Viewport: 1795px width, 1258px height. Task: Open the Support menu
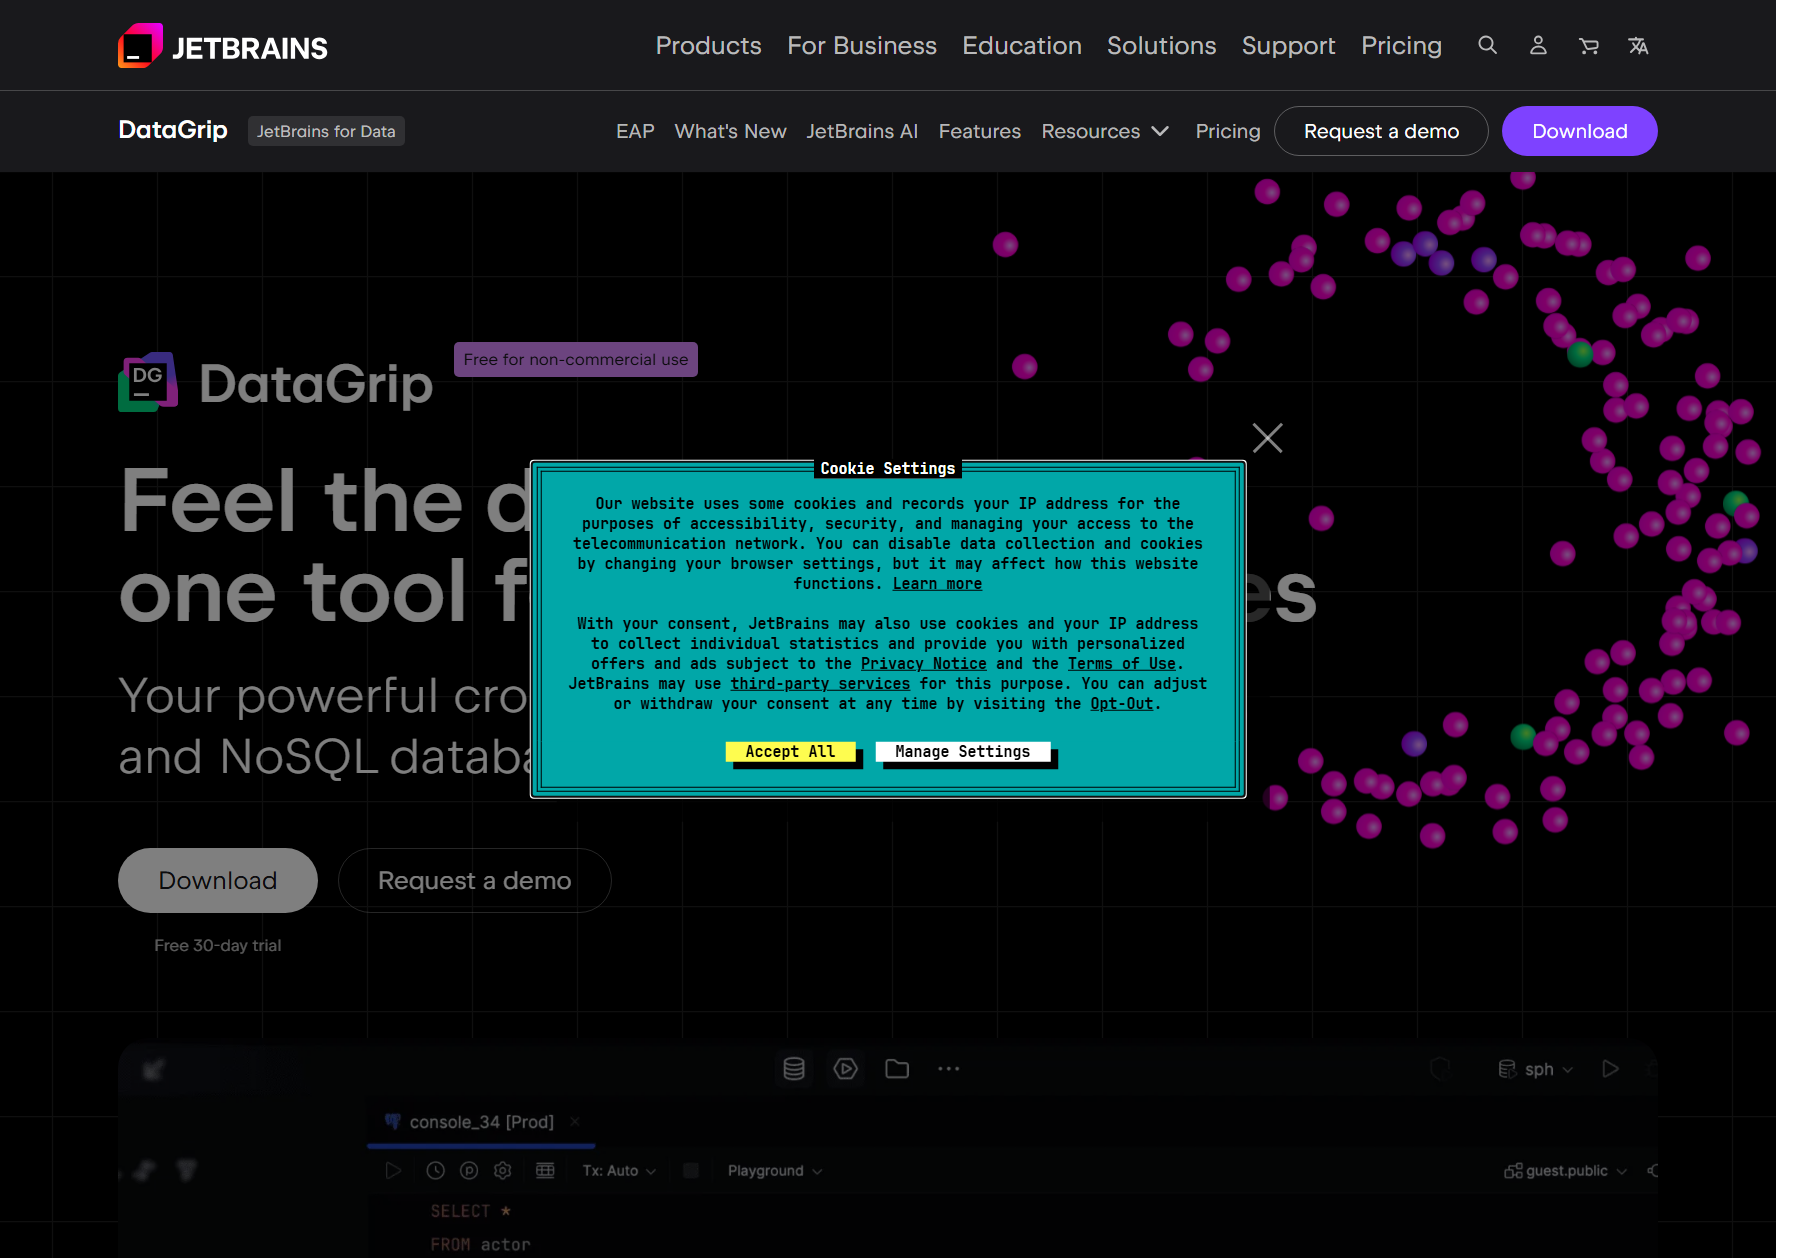pos(1288,45)
